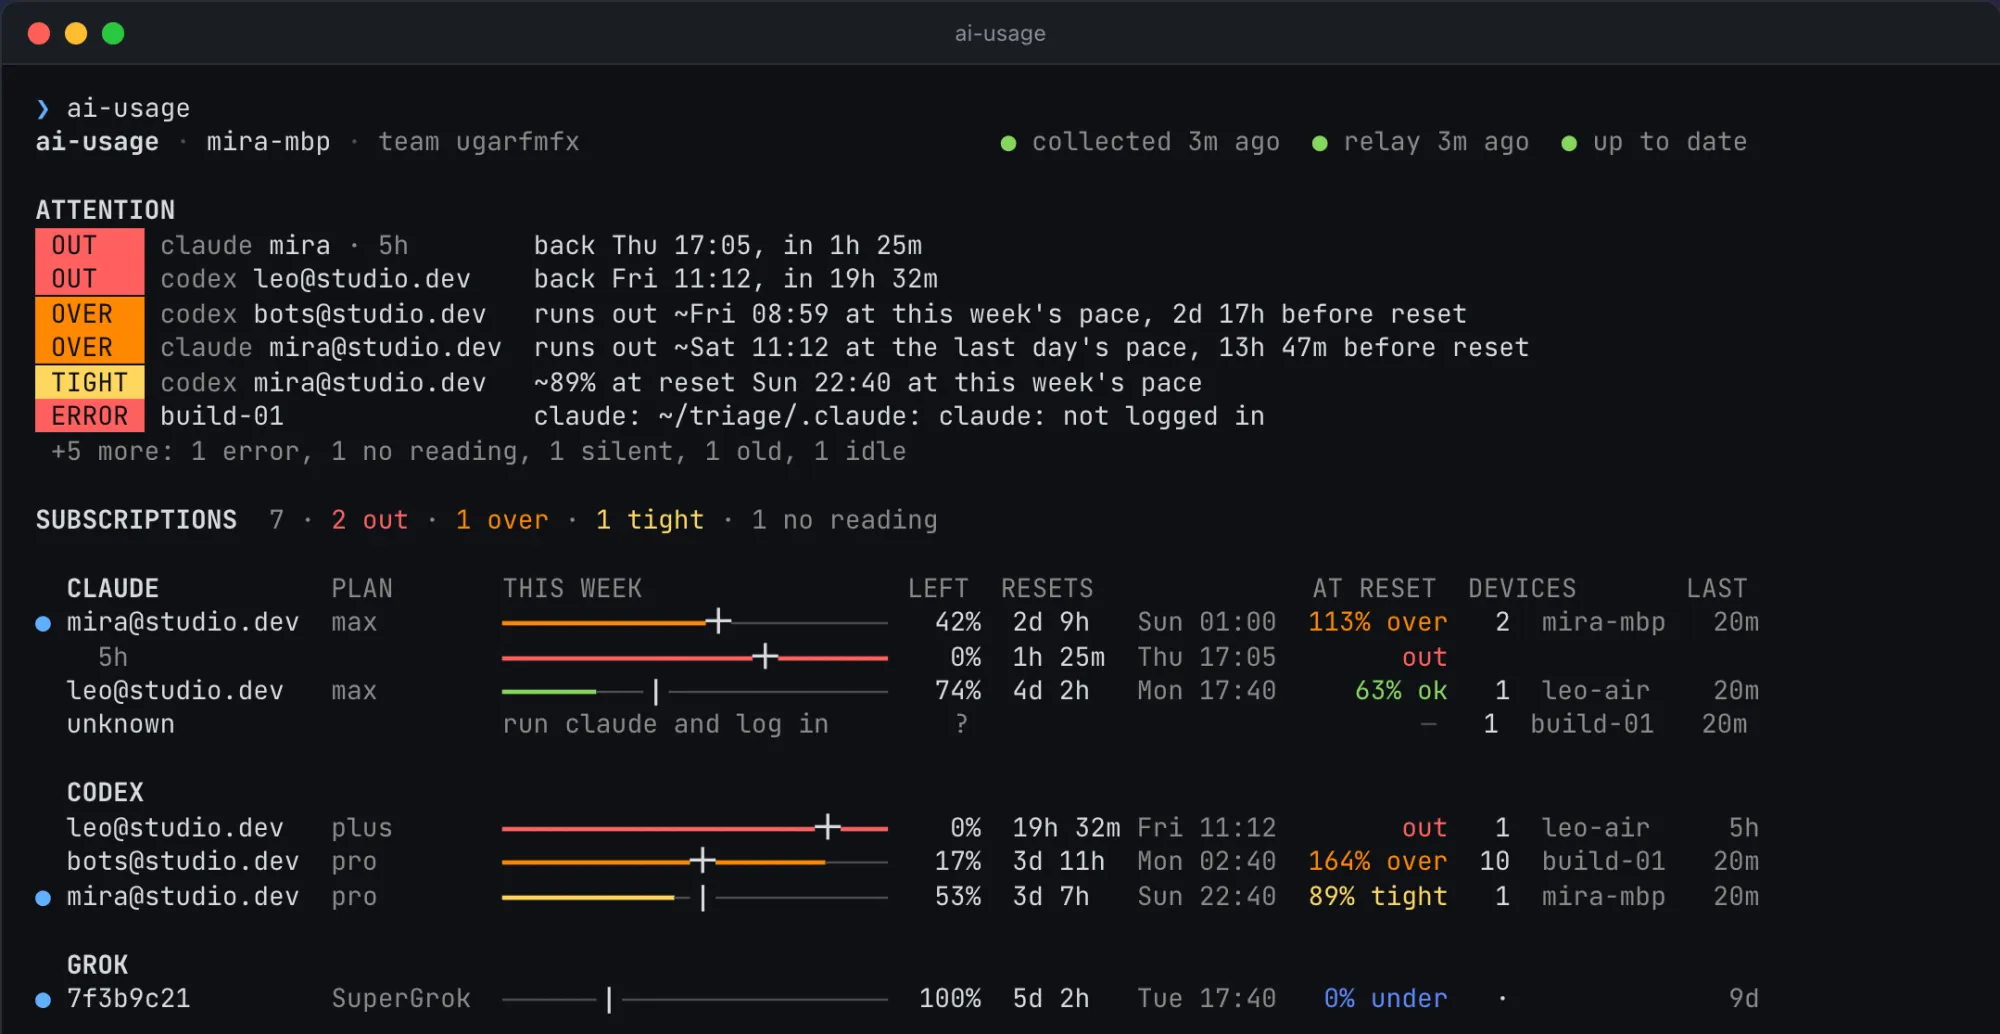Click the green "63% ok" value
The width and height of the screenshot is (2000, 1034).
coord(1401,691)
